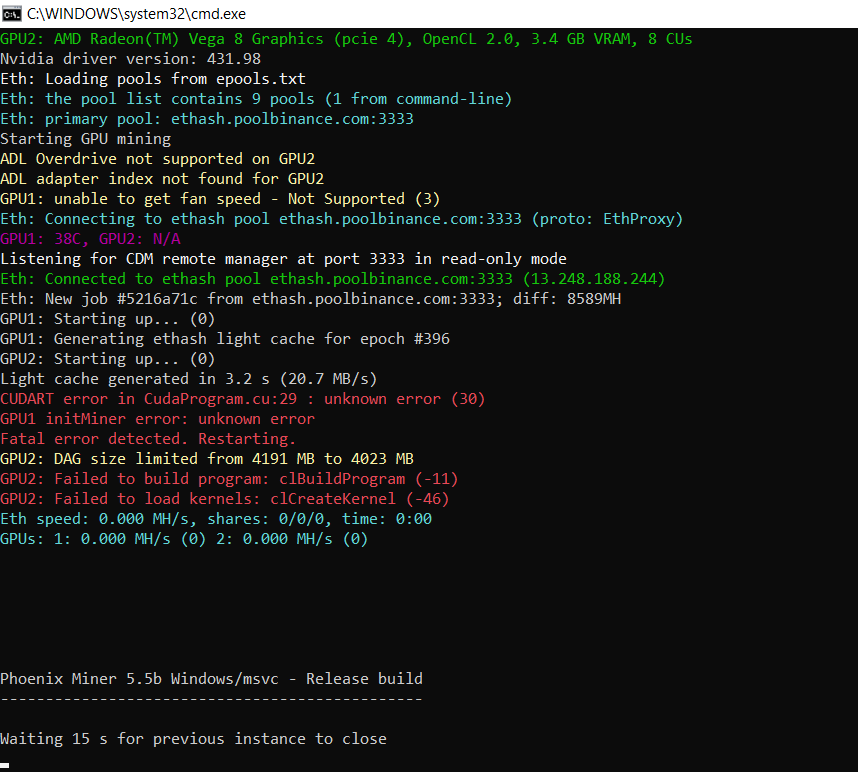Click 'Fatal error detected. Restarting.' line

pos(148,439)
